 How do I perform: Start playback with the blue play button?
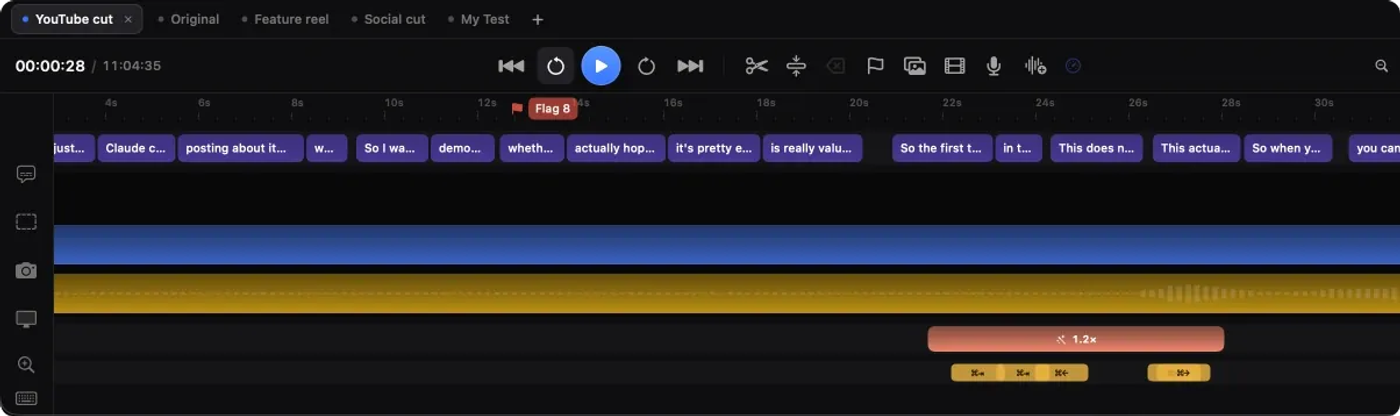pos(601,66)
